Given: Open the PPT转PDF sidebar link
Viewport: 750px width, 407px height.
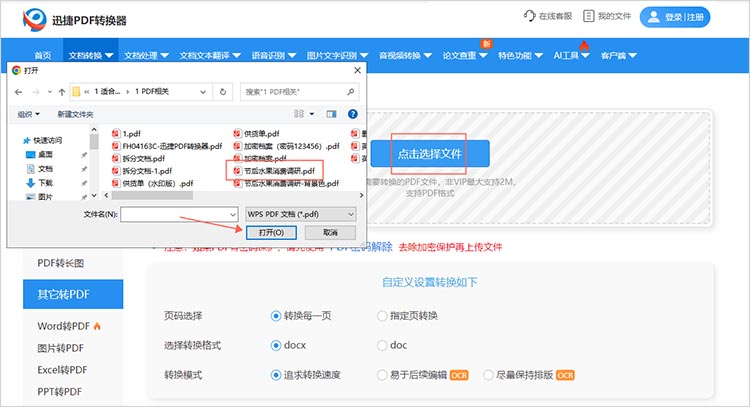Looking at the screenshot, I should [60, 392].
